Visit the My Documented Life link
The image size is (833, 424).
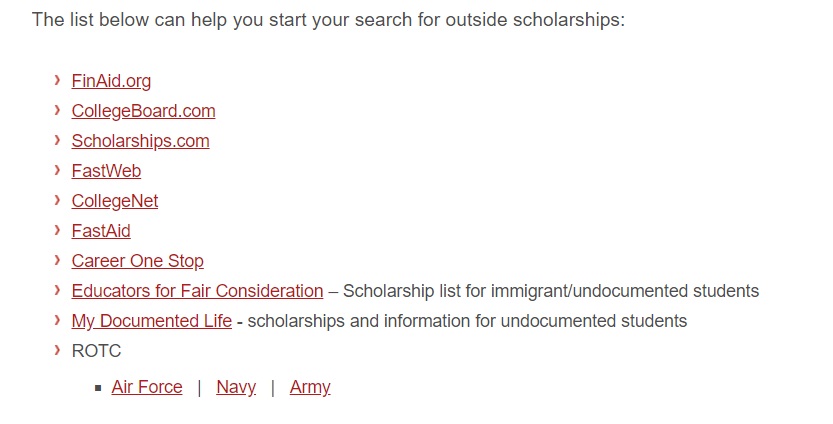pos(151,321)
